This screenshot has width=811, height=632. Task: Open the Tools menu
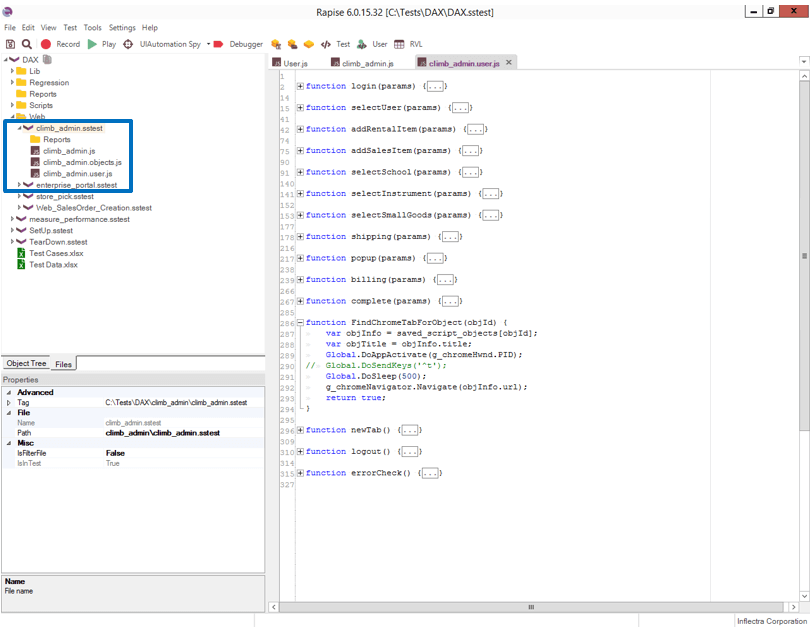tap(93, 28)
